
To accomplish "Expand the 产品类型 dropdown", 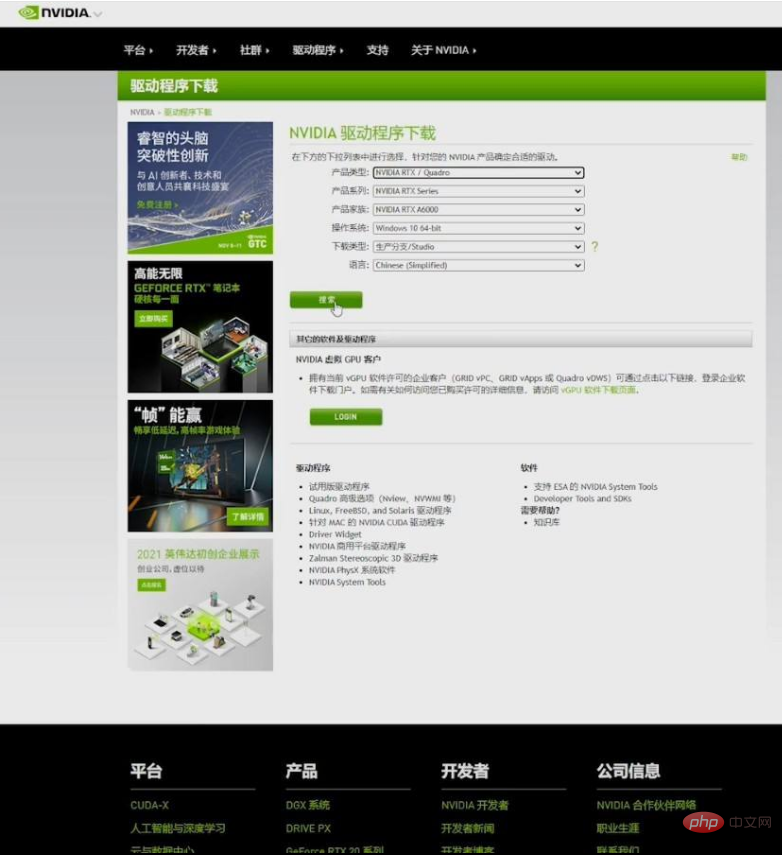I will click(478, 172).
